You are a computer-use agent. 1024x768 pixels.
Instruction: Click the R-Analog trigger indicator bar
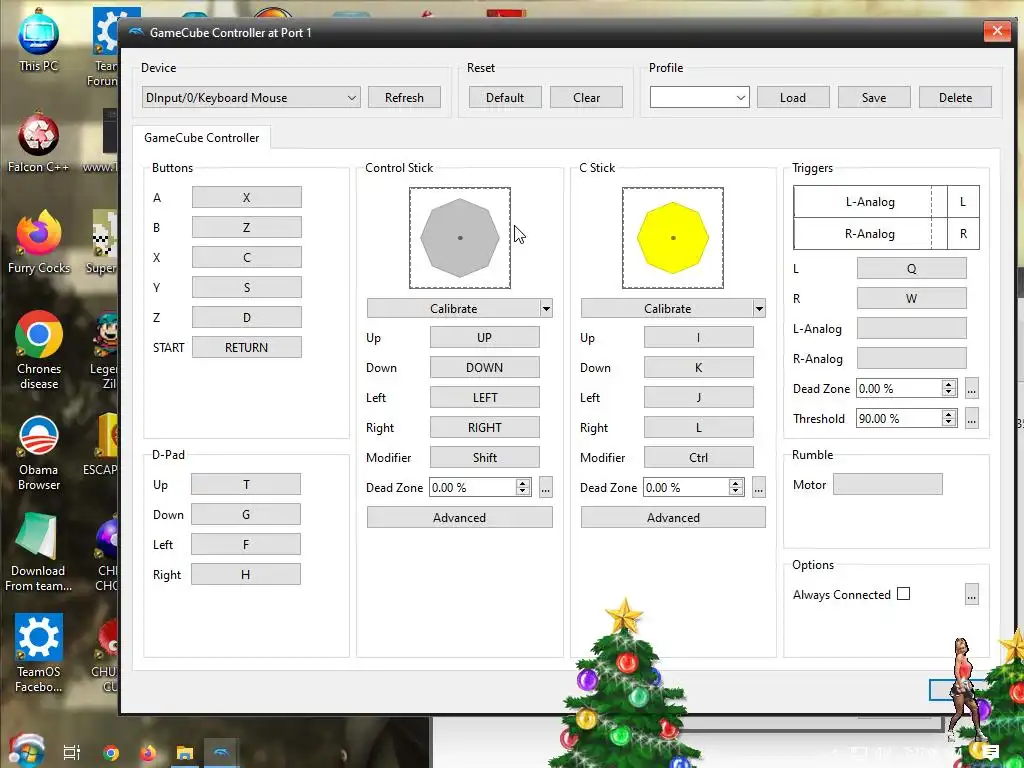[870, 233]
